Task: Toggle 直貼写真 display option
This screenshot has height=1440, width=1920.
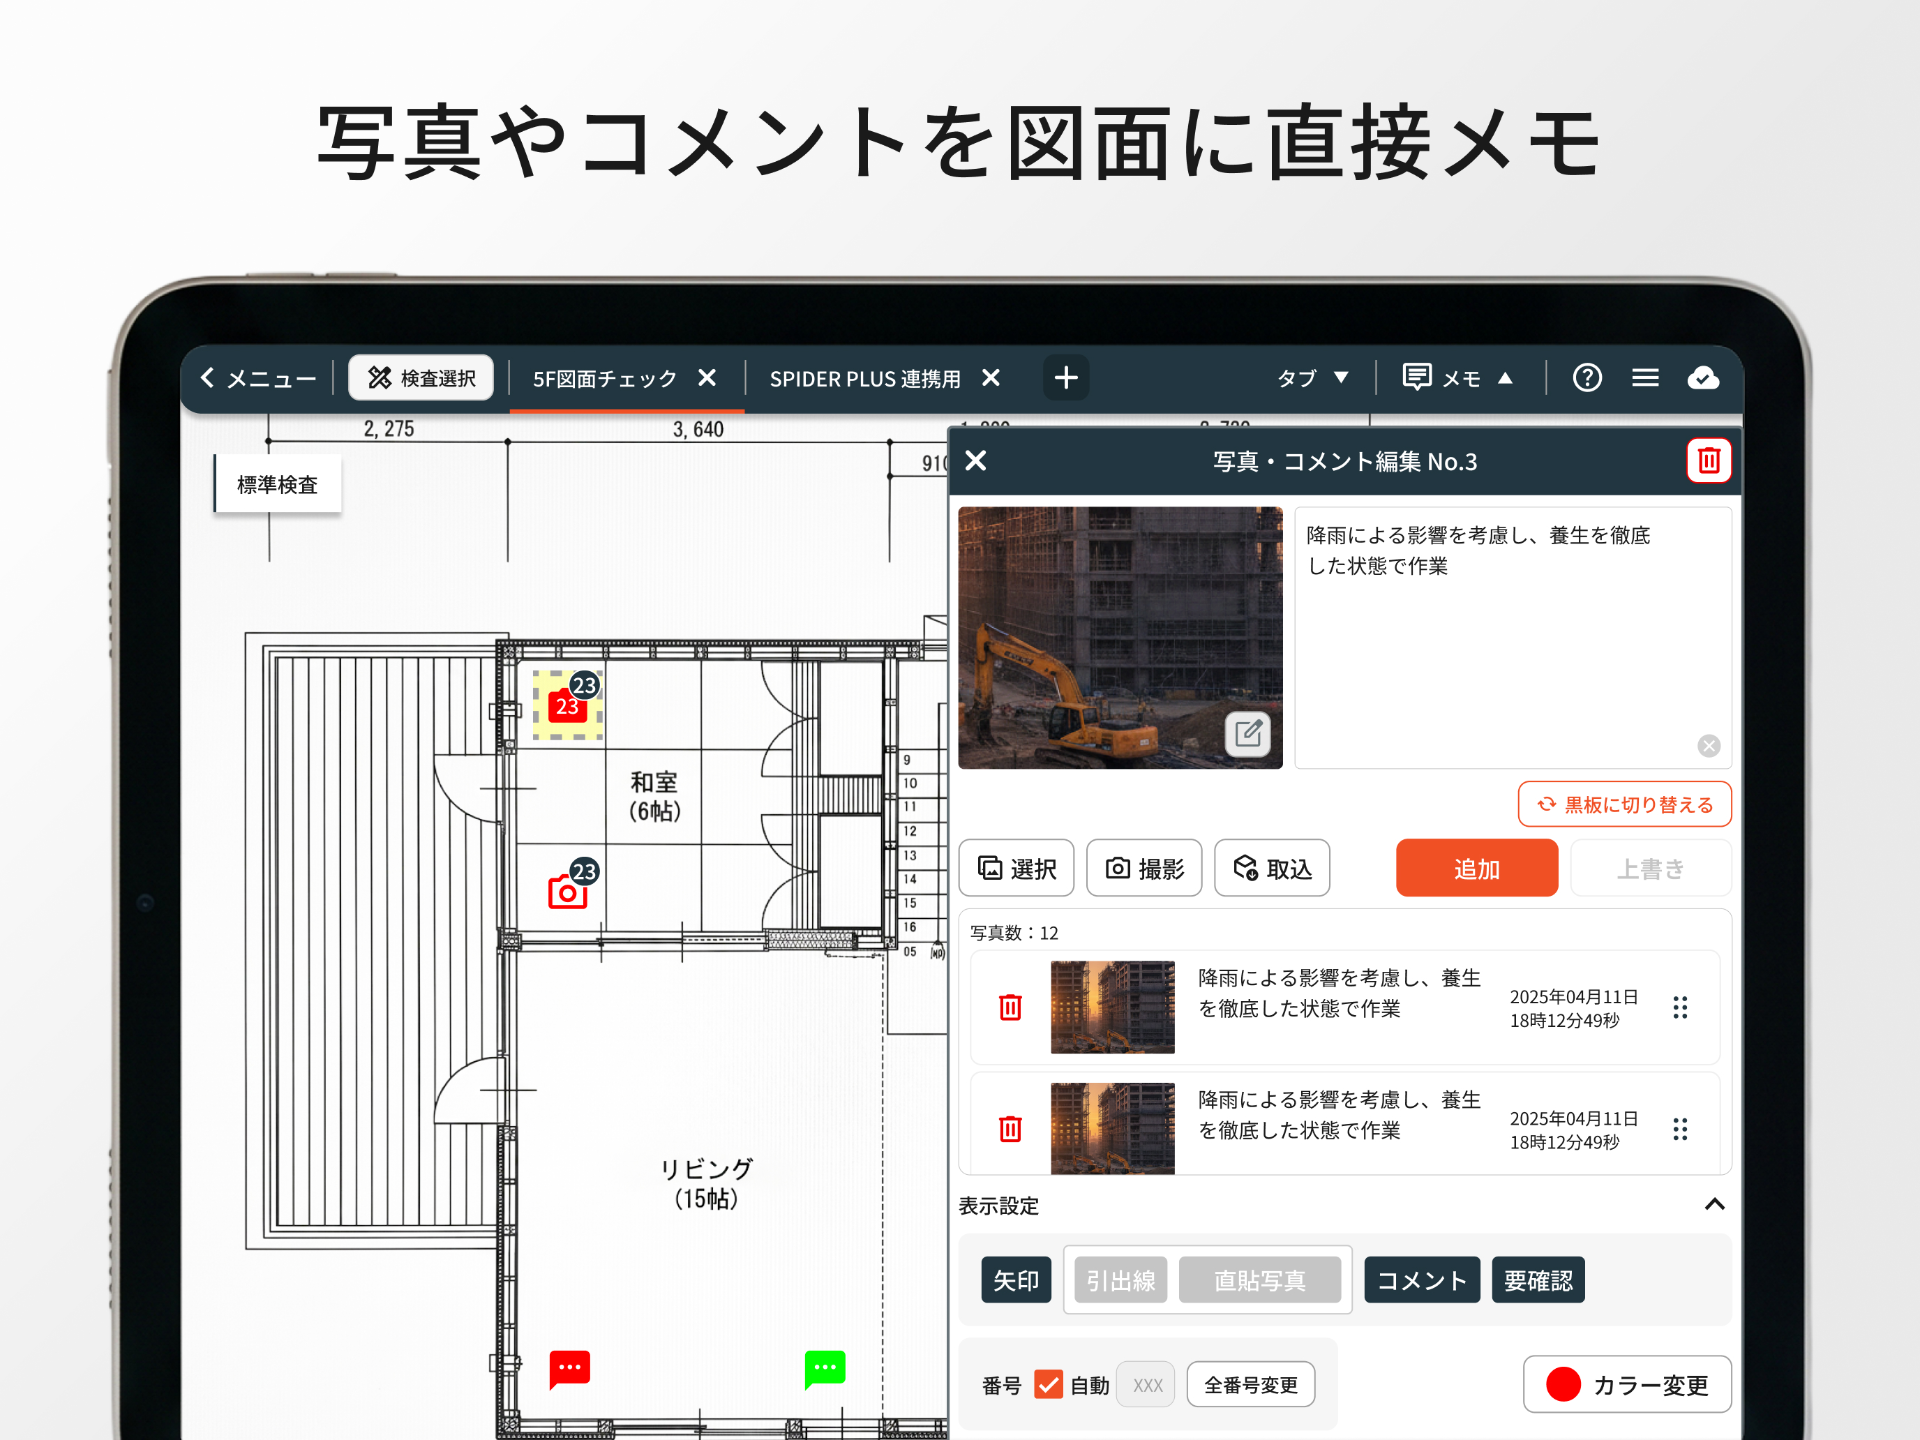Action: pyautogui.click(x=1259, y=1280)
